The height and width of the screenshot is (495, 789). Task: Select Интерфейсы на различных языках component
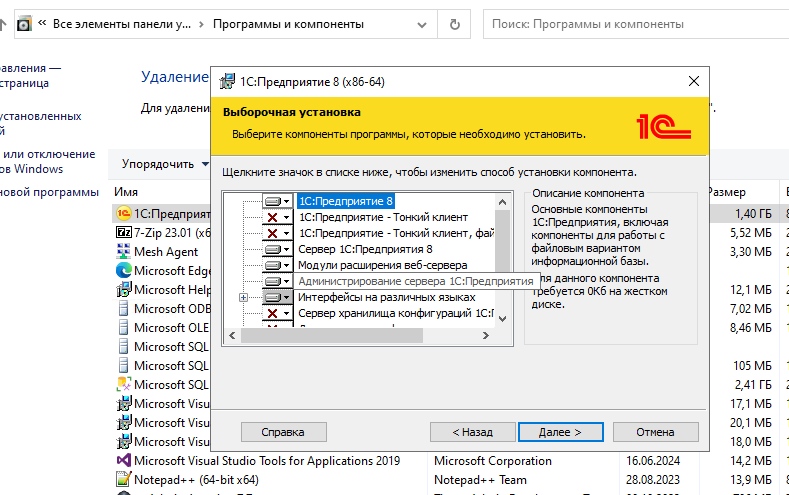(x=386, y=297)
